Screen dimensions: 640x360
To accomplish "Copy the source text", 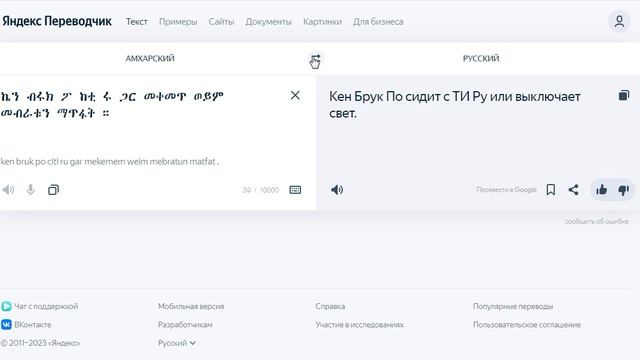I will [x=53, y=190].
